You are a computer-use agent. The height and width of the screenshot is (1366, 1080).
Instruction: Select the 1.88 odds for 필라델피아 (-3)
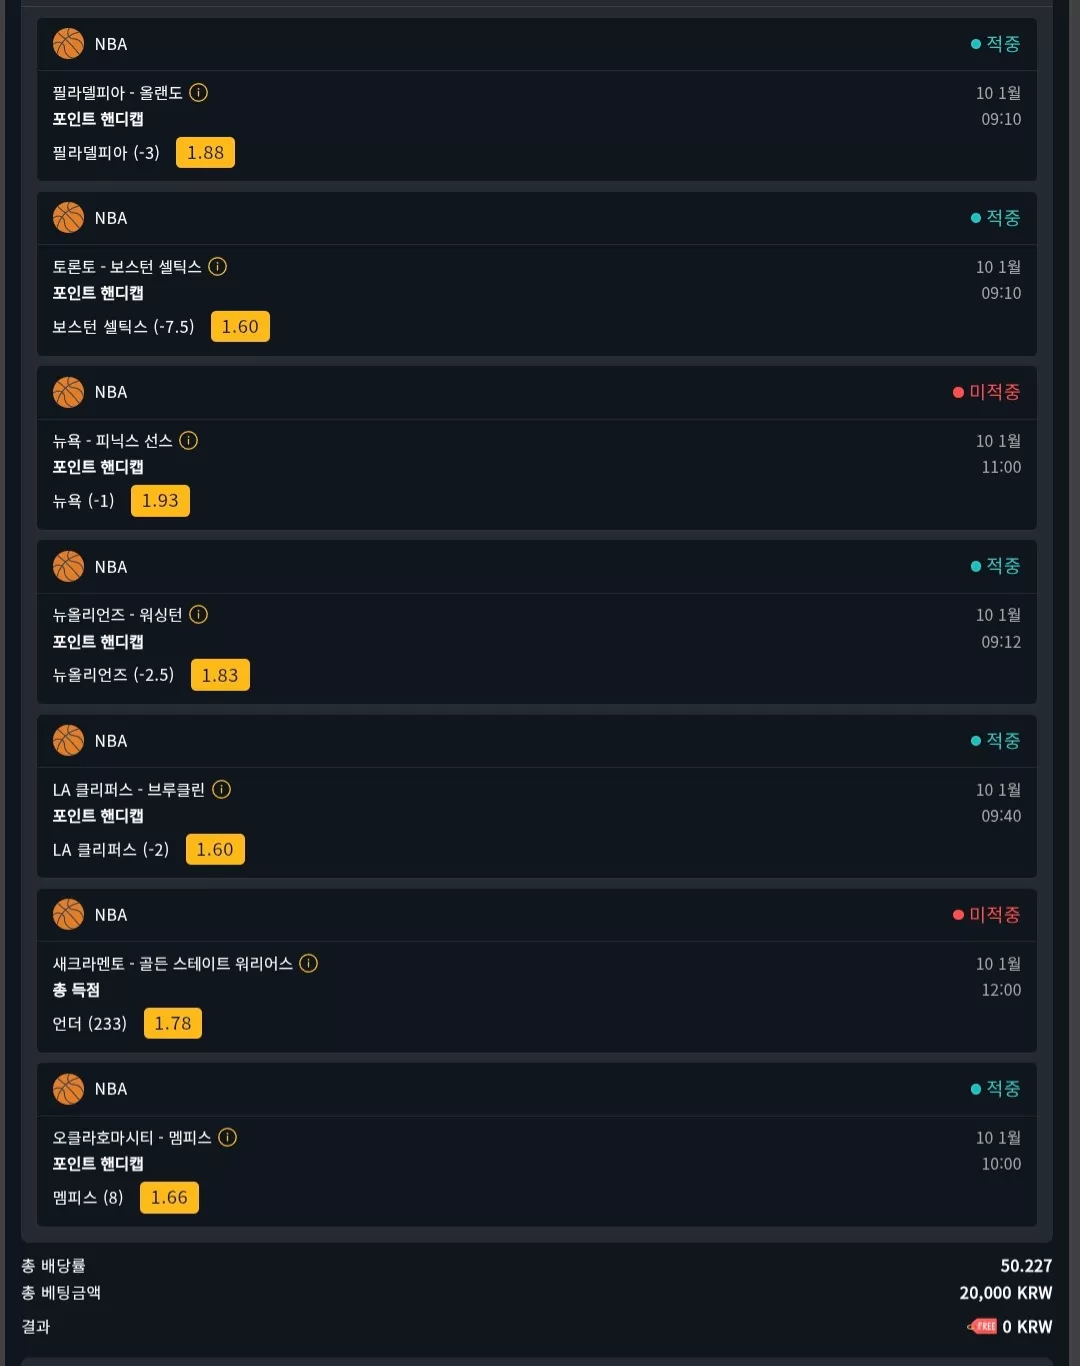(x=205, y=153)
